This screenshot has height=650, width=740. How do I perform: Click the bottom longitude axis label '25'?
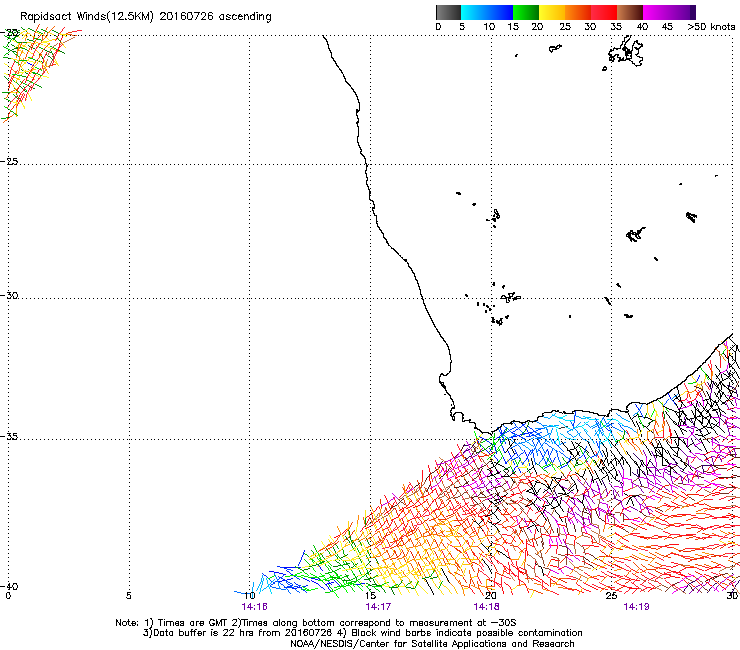click(611, 596)
